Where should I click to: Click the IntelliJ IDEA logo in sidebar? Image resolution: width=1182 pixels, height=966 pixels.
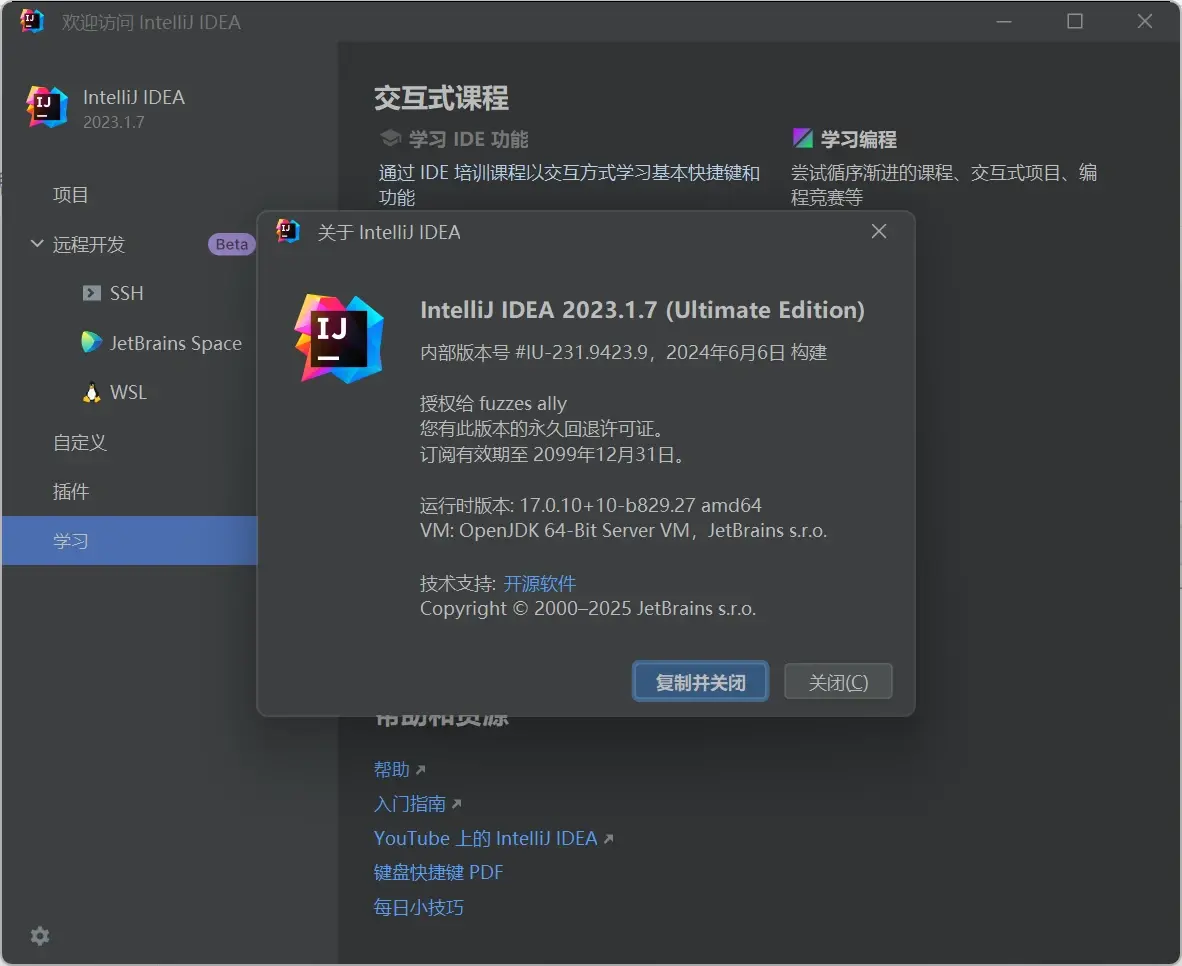pyautogui.click(x=47, y=106)
